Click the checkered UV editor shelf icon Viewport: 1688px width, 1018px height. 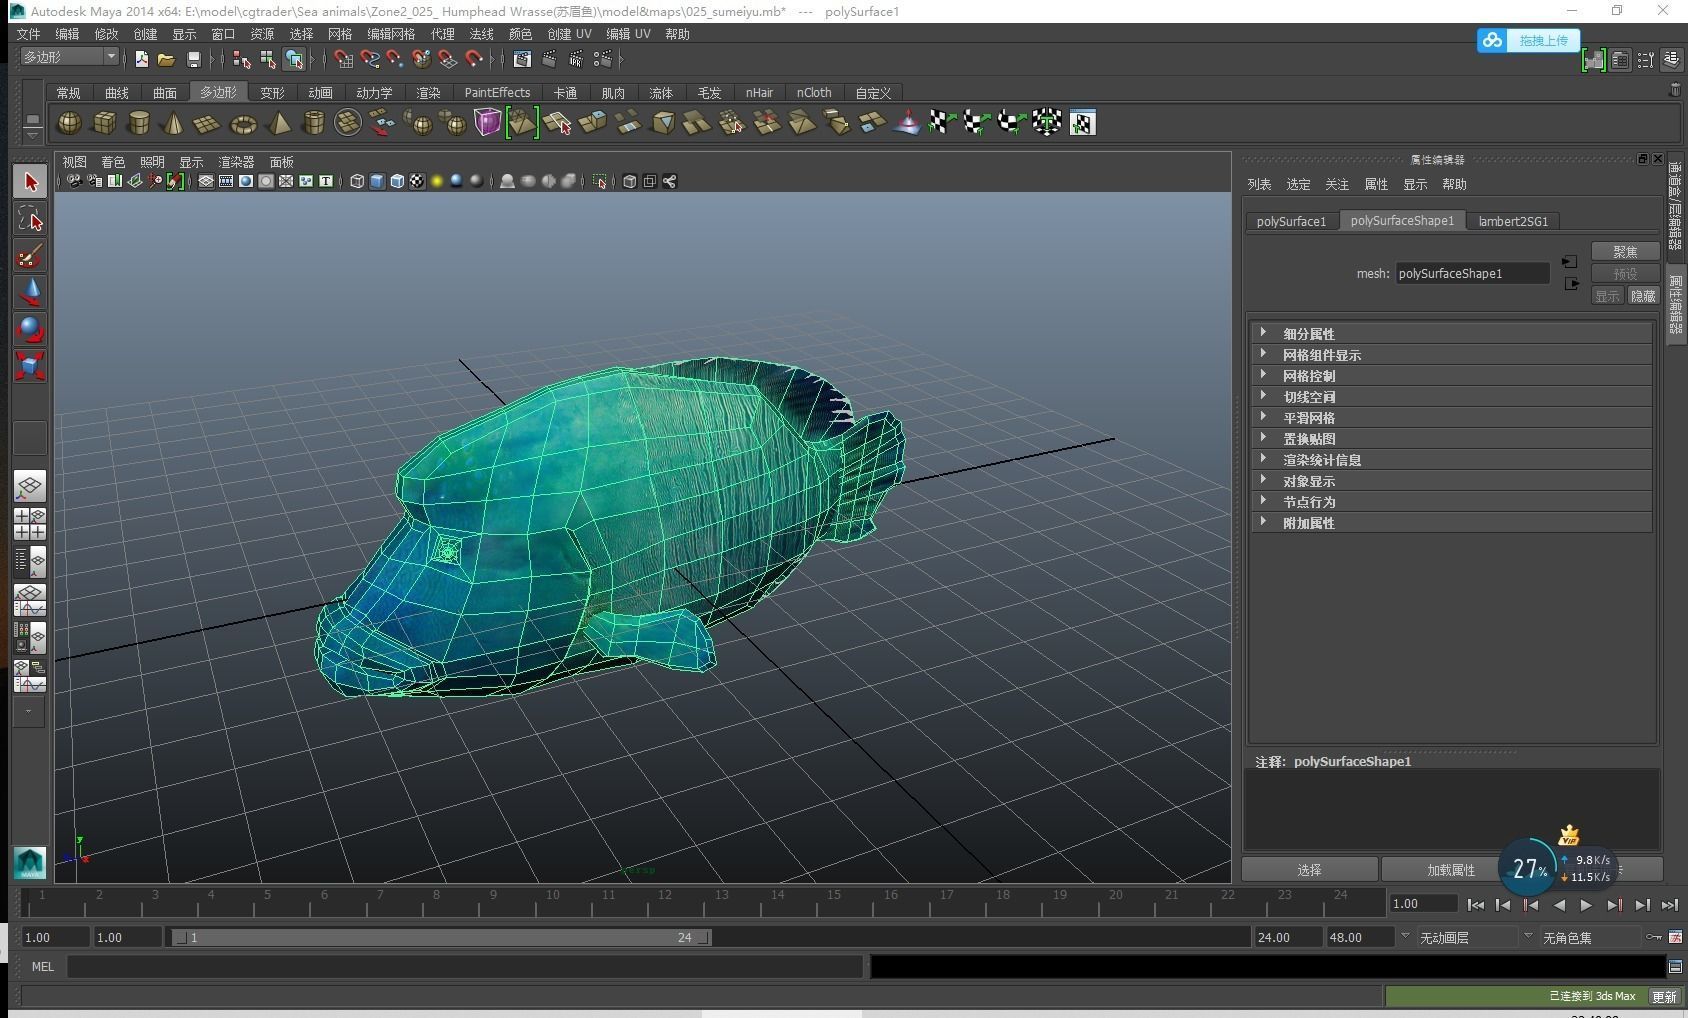click(1082, 123)
